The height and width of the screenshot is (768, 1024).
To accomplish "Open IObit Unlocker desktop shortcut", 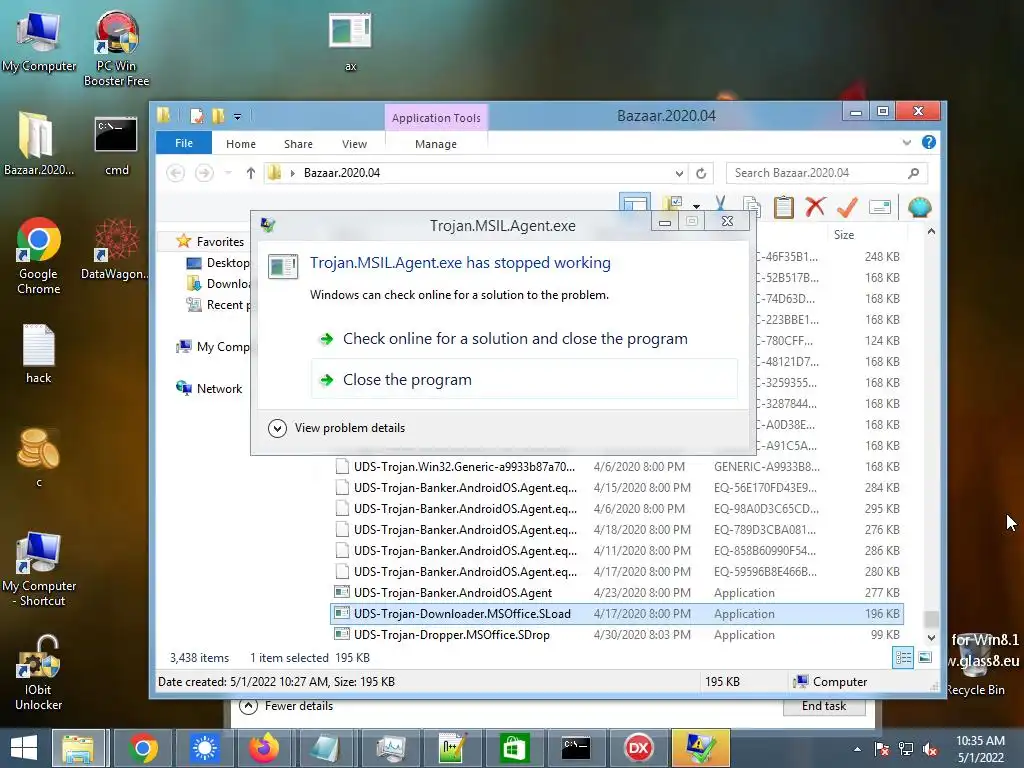I will (39, 673).
